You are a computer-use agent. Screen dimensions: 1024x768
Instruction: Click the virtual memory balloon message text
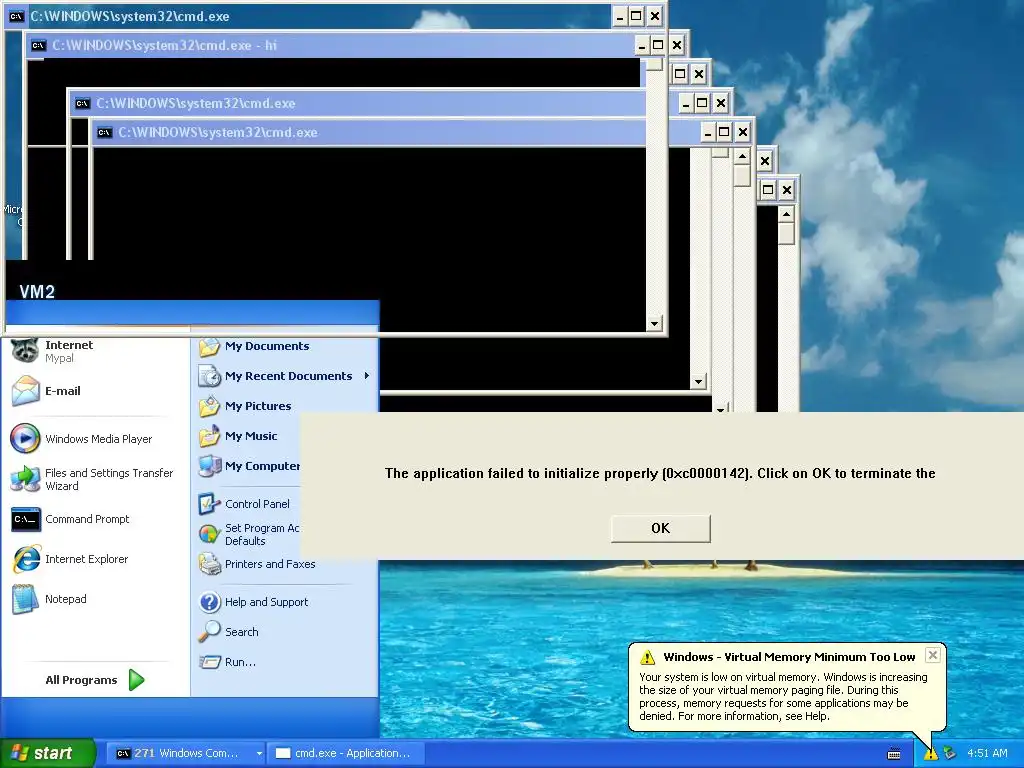point(783,696)
